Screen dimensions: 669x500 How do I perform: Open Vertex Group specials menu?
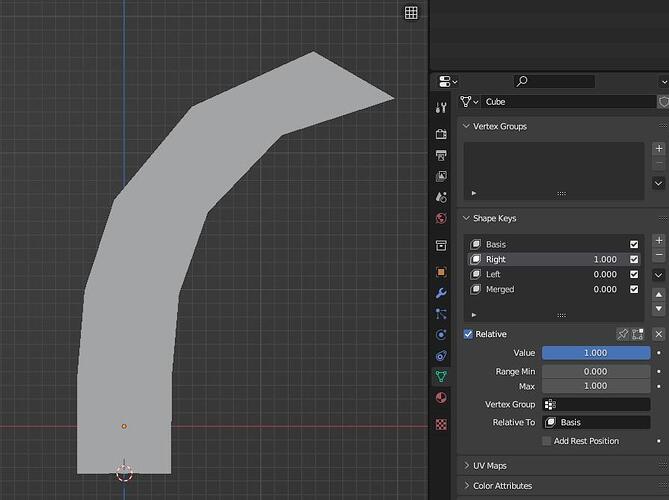click(658, 183)
